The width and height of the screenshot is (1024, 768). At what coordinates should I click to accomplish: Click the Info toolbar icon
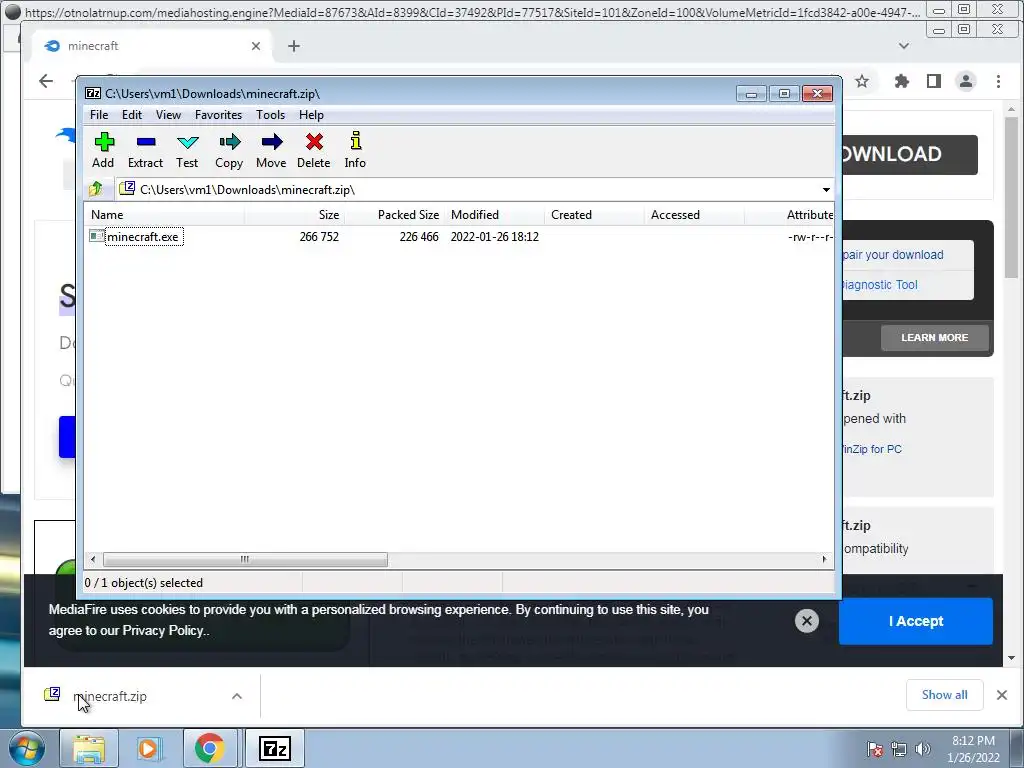tap(355, 151)
